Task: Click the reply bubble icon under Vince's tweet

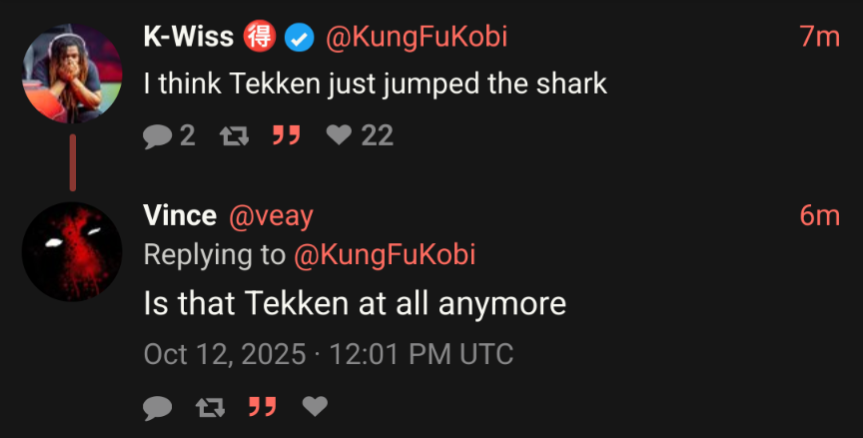Action: pos(157,408)
